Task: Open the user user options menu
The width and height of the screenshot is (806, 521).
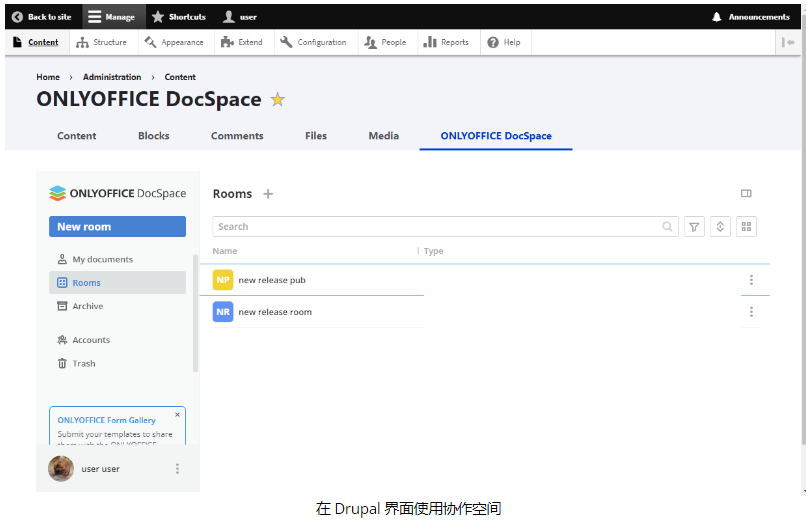Action: pyautogui.click(x=177, y=469)
